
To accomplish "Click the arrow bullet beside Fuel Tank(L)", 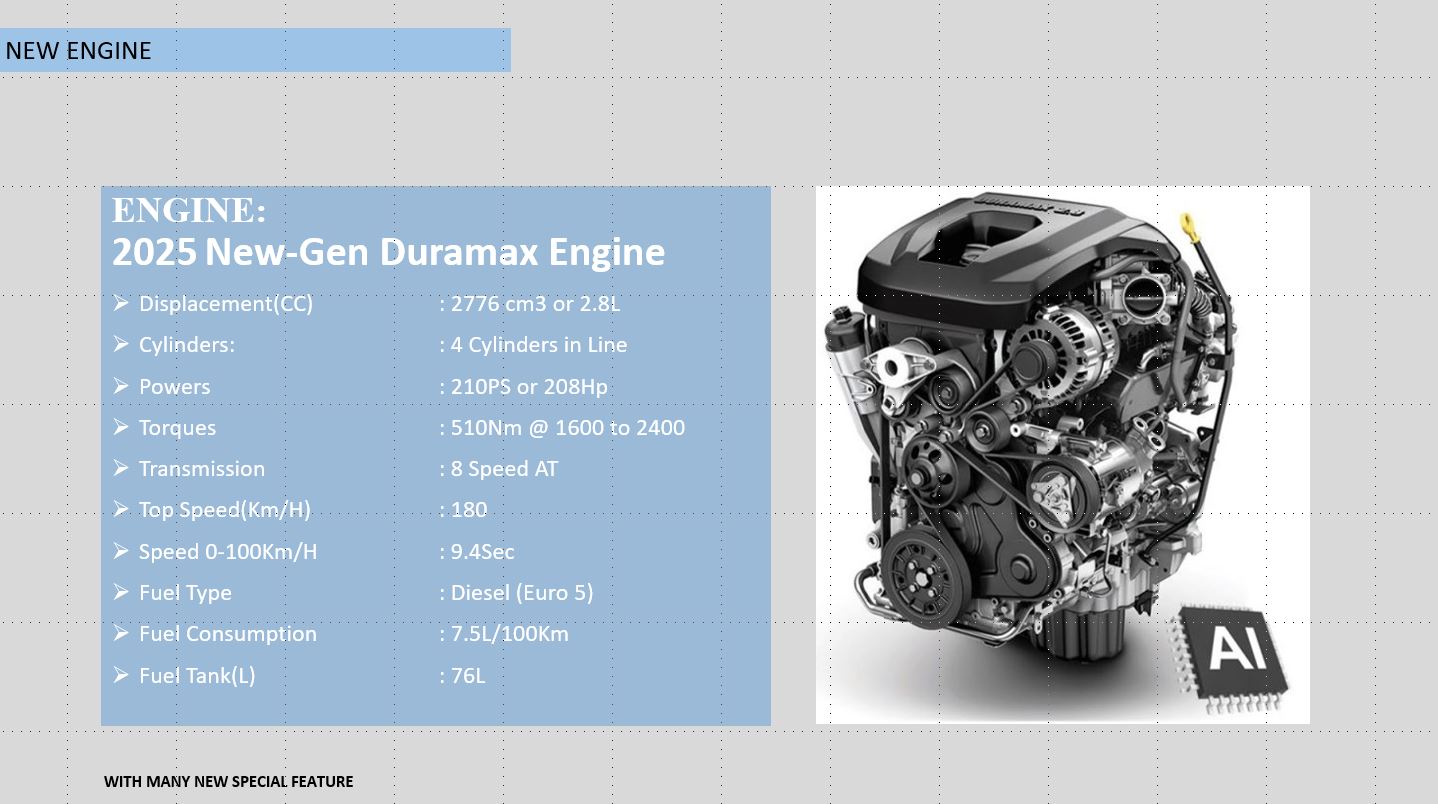I will tap(121, 675).
